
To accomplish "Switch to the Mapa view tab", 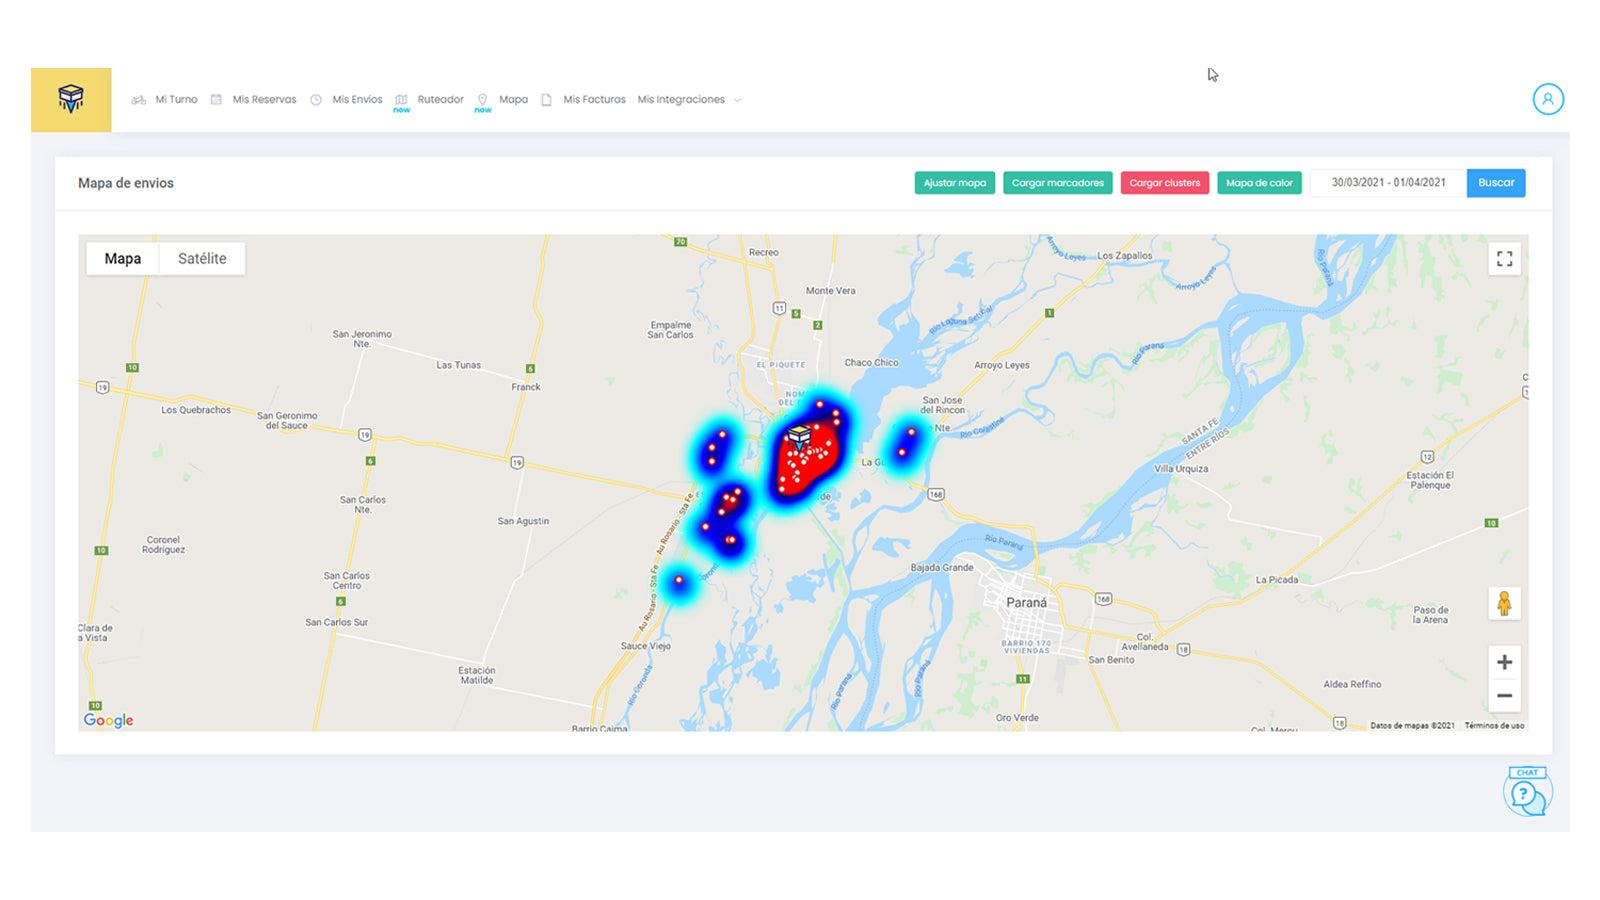I will (x=122, y=258).
